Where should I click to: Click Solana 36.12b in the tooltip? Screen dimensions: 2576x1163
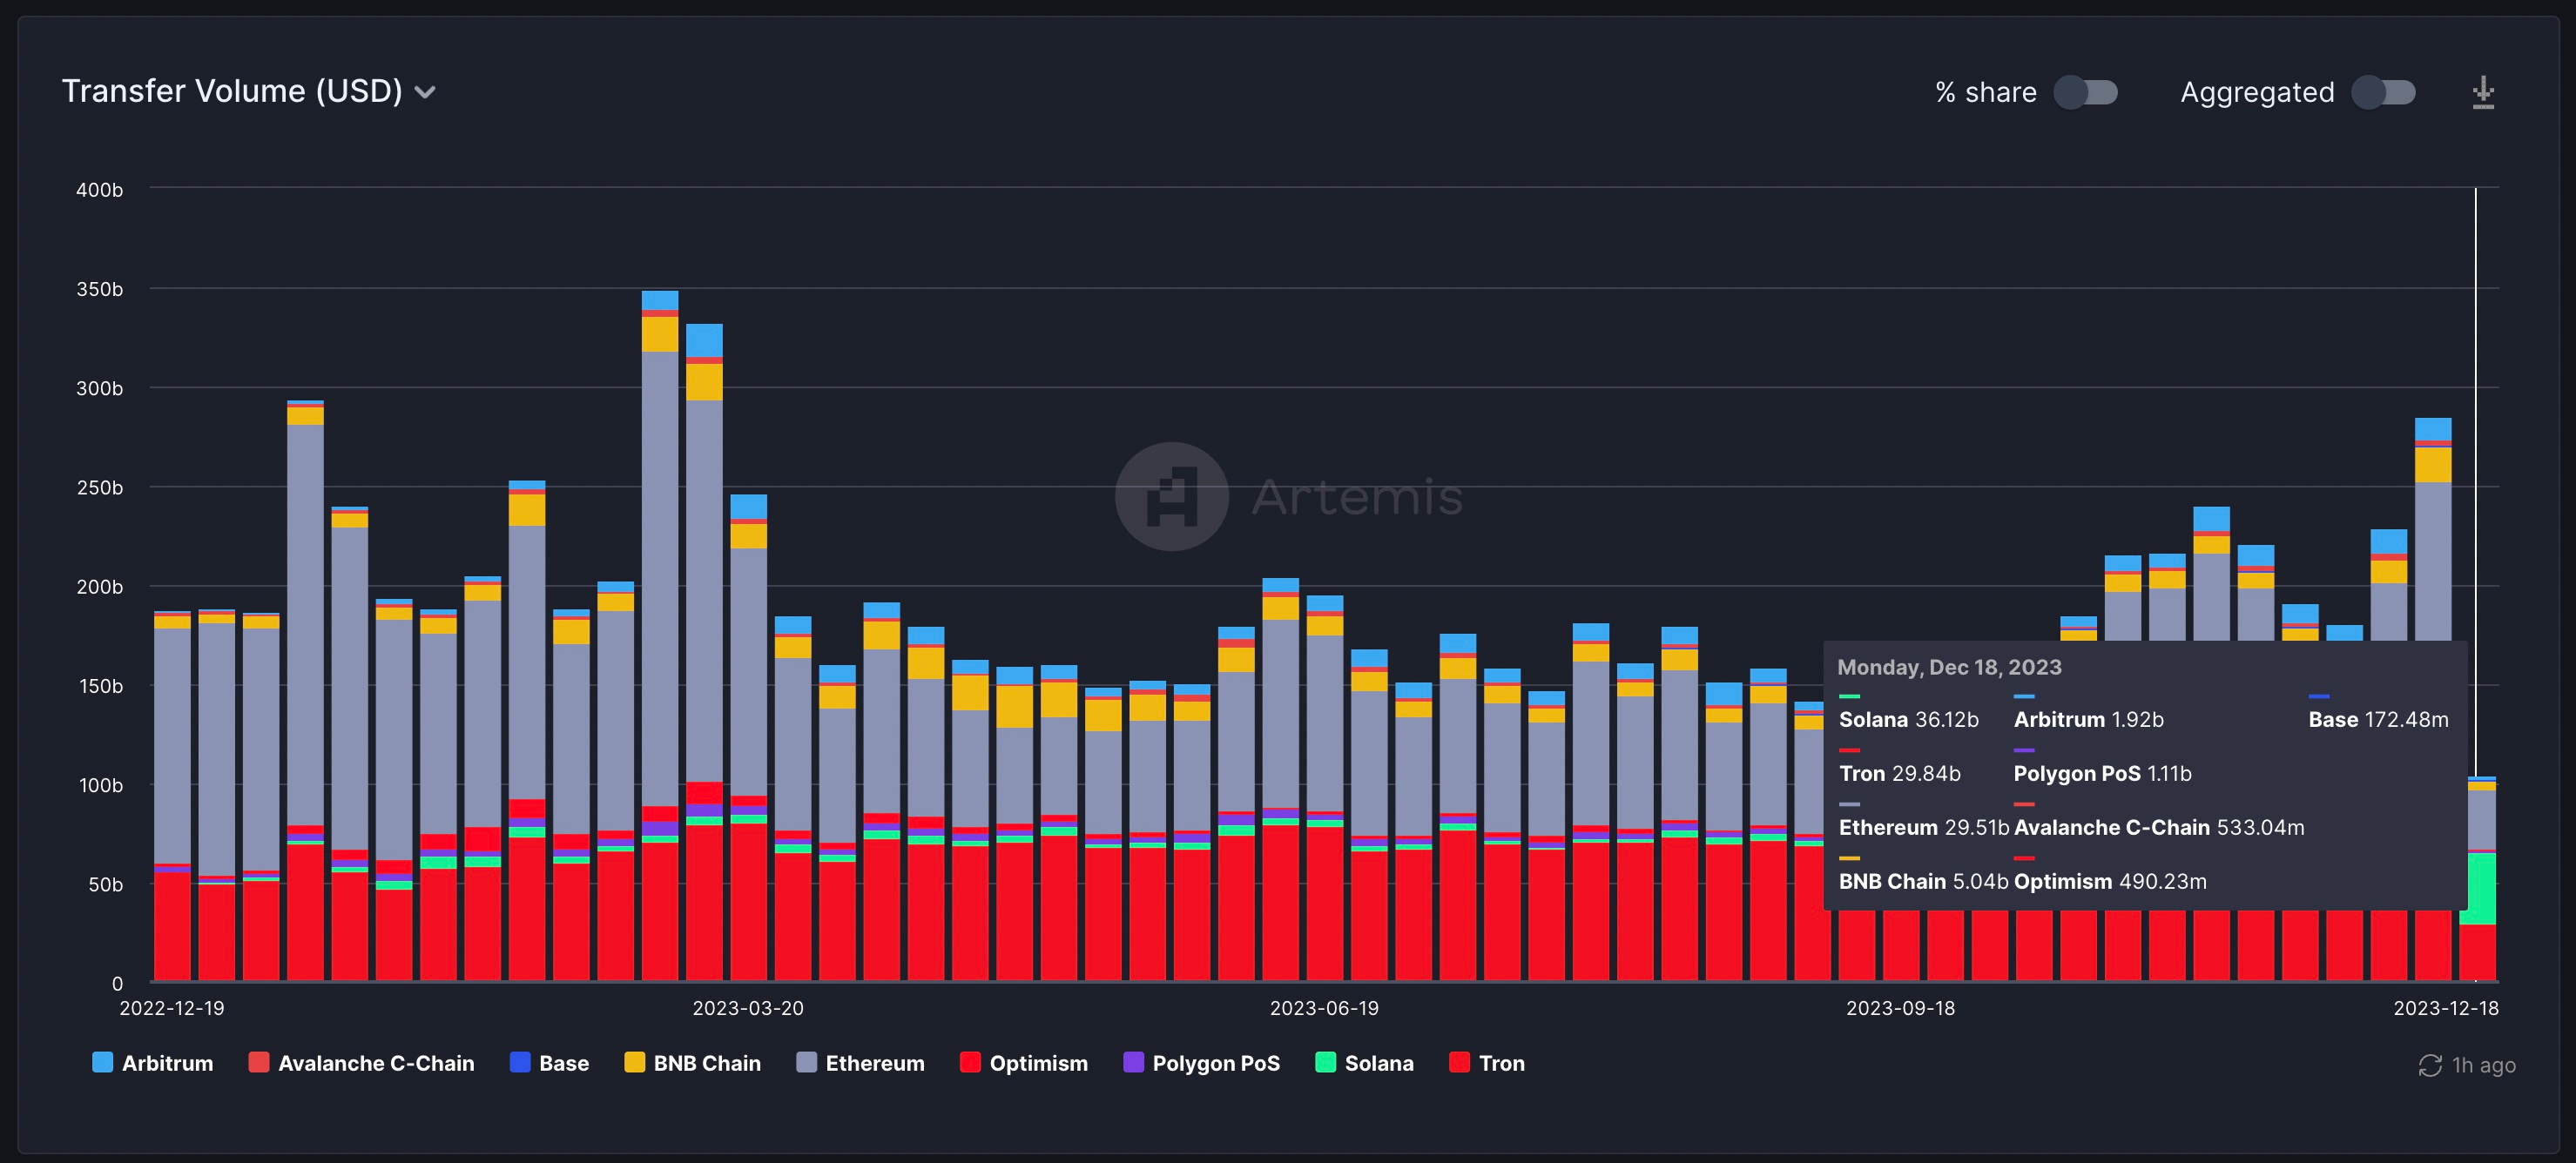tap(1908, 720)
